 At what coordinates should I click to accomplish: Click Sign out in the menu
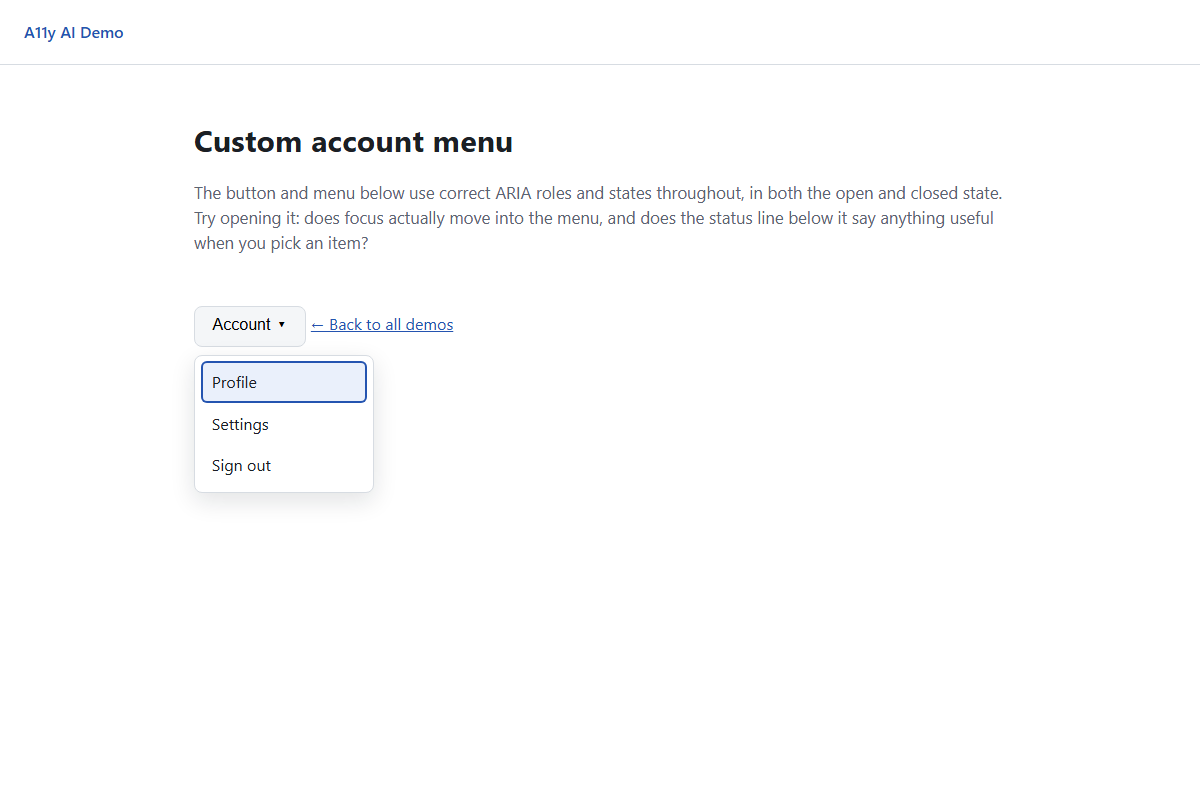tap(284, 466)
